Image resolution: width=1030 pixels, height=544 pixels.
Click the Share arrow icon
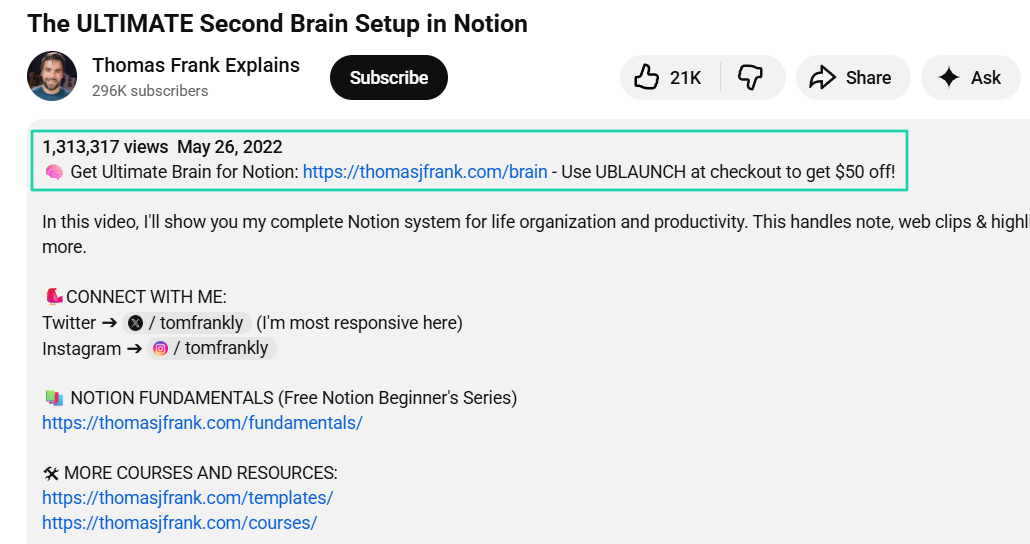tap(822, 78)
